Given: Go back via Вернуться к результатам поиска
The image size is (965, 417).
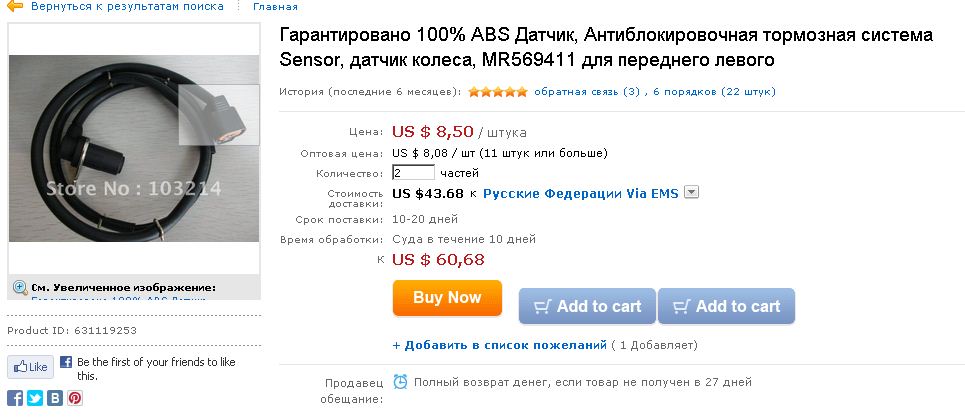Looking at the screenshot, I should [x=127, y=6].
